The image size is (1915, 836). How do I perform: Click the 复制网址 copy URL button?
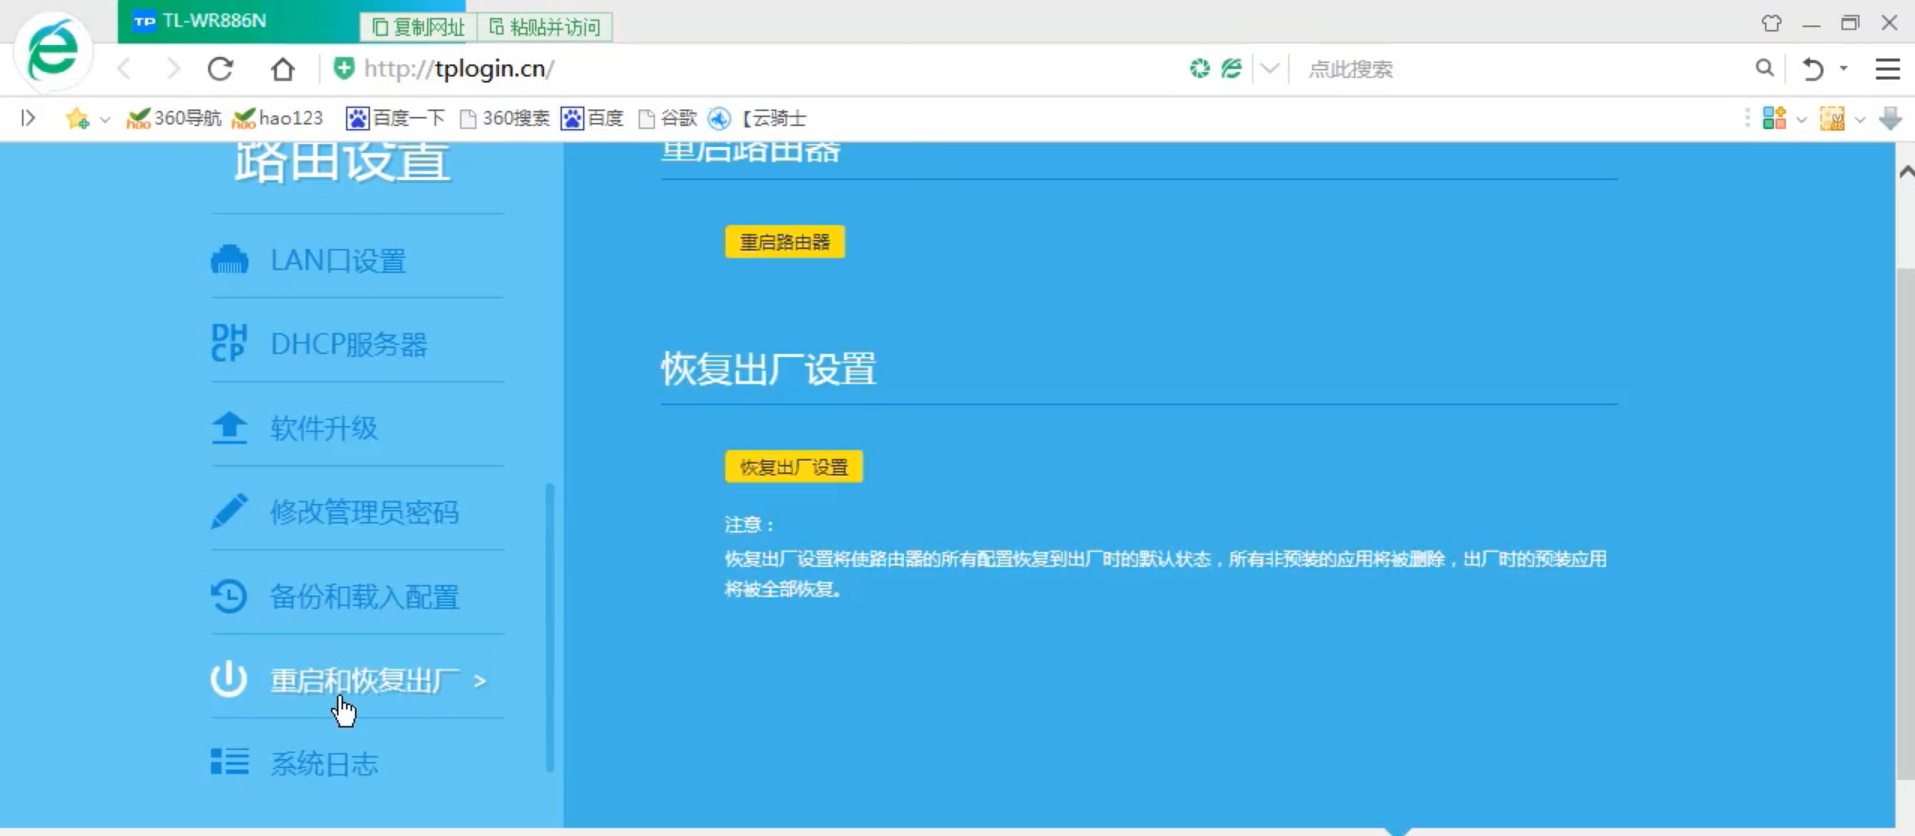pyautogui.click(x=418, y=27)
